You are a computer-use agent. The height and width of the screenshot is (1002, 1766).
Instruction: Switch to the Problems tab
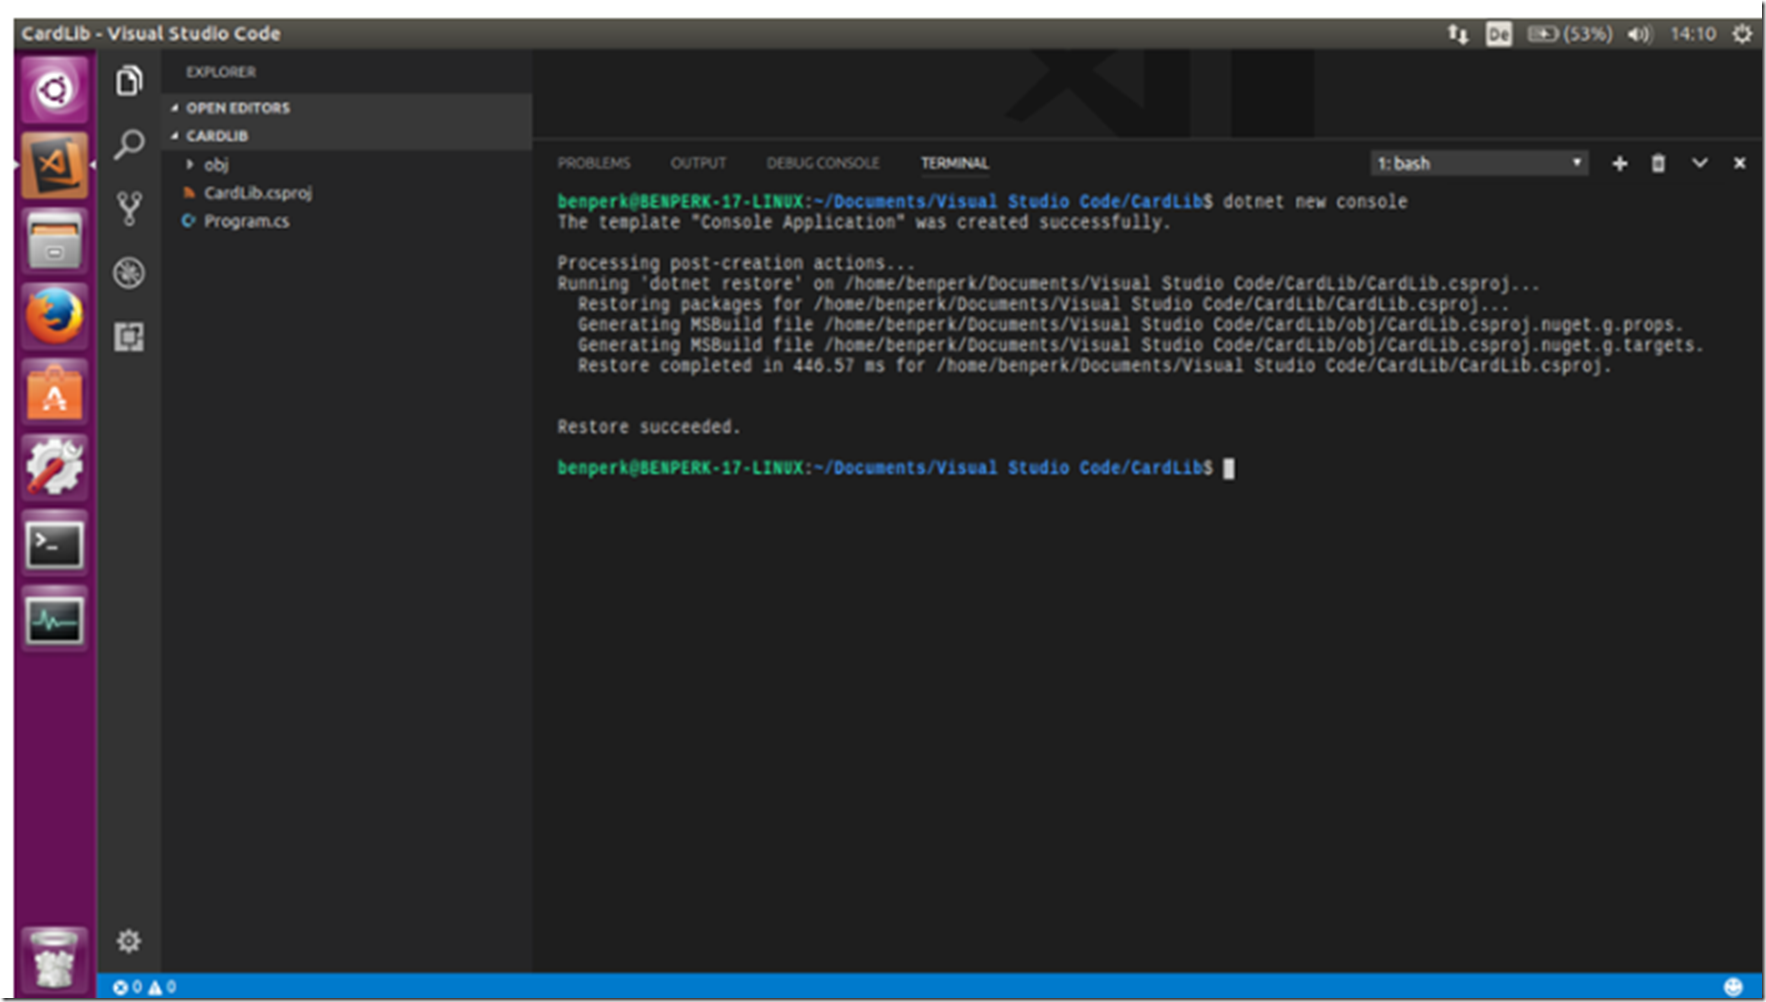point(594,163)
